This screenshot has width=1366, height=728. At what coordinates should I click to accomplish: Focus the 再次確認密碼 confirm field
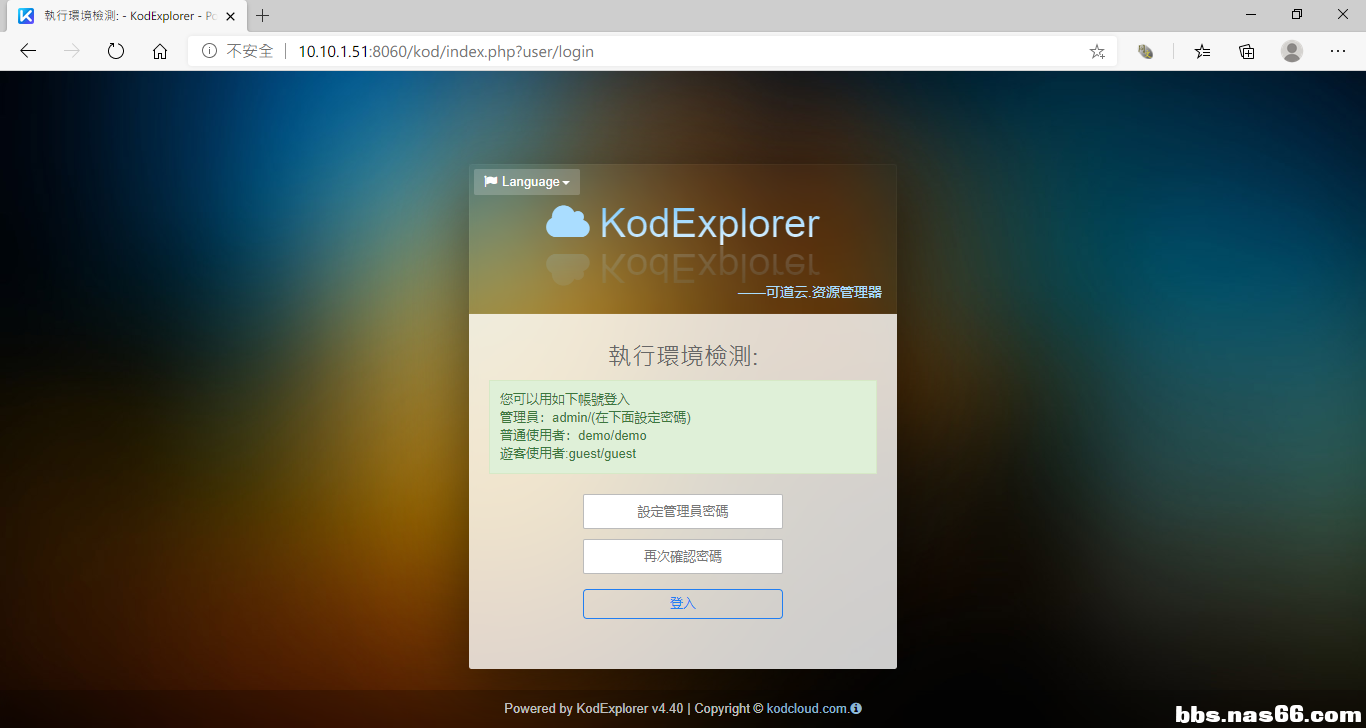pyautogui.click(x=683, y=557)
